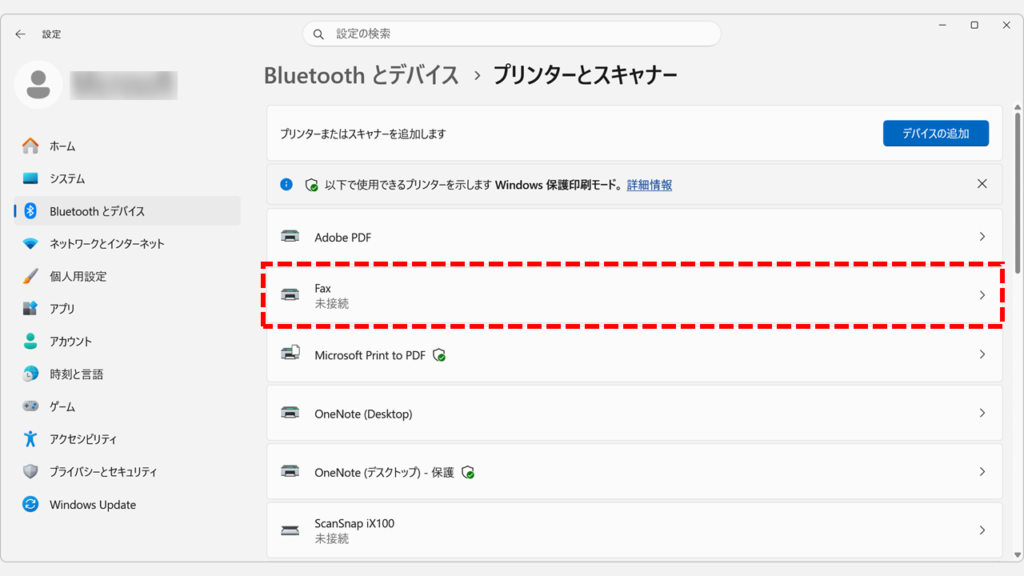Click the System monitor icon
Viewport: 1024px width, 576px height.
(30, 178)
